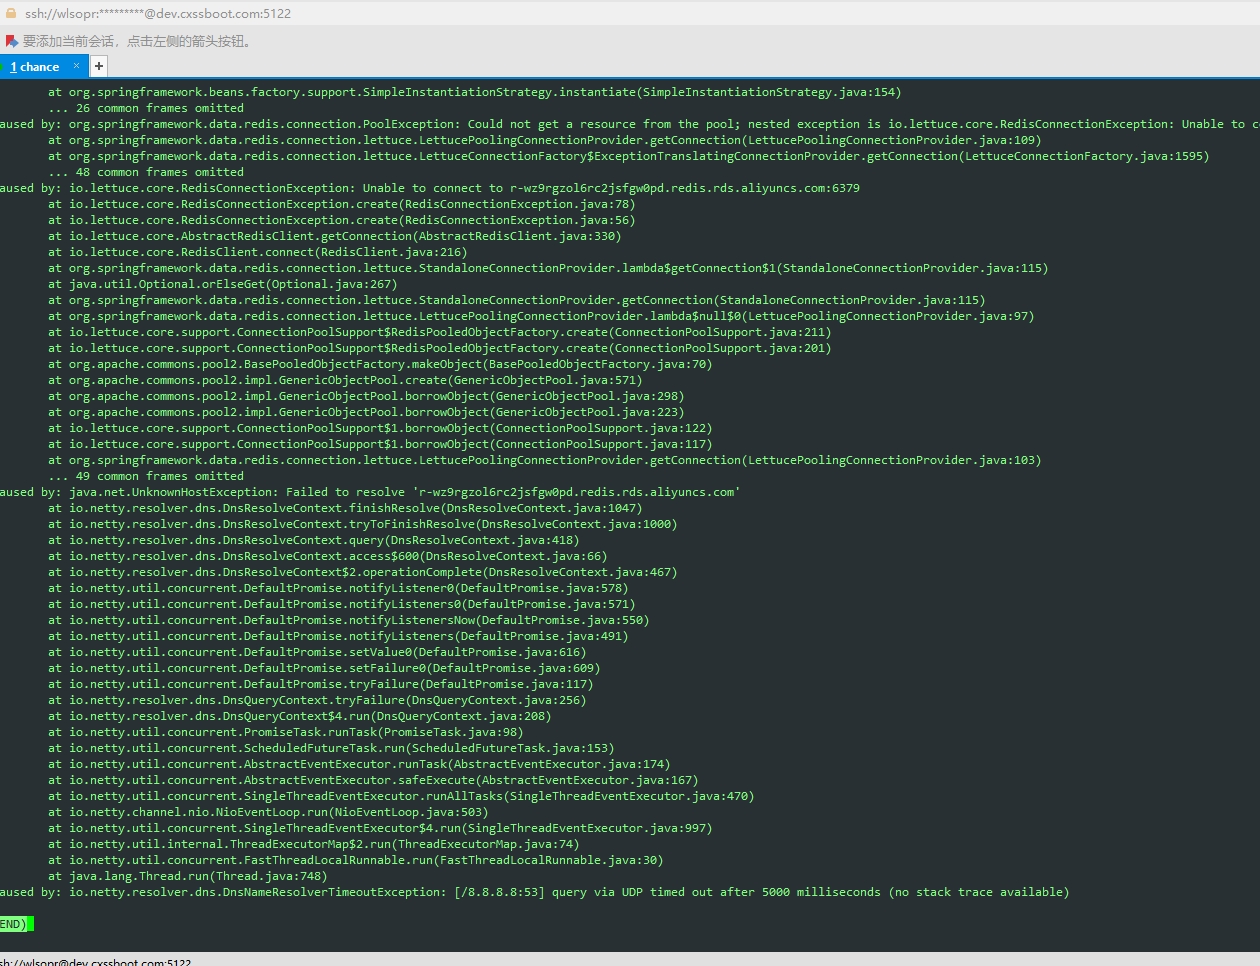The width and height of the screenshot is (1260, 966).
Task: Click the green (END) pager marker
Action: click(x=15, y=924)
